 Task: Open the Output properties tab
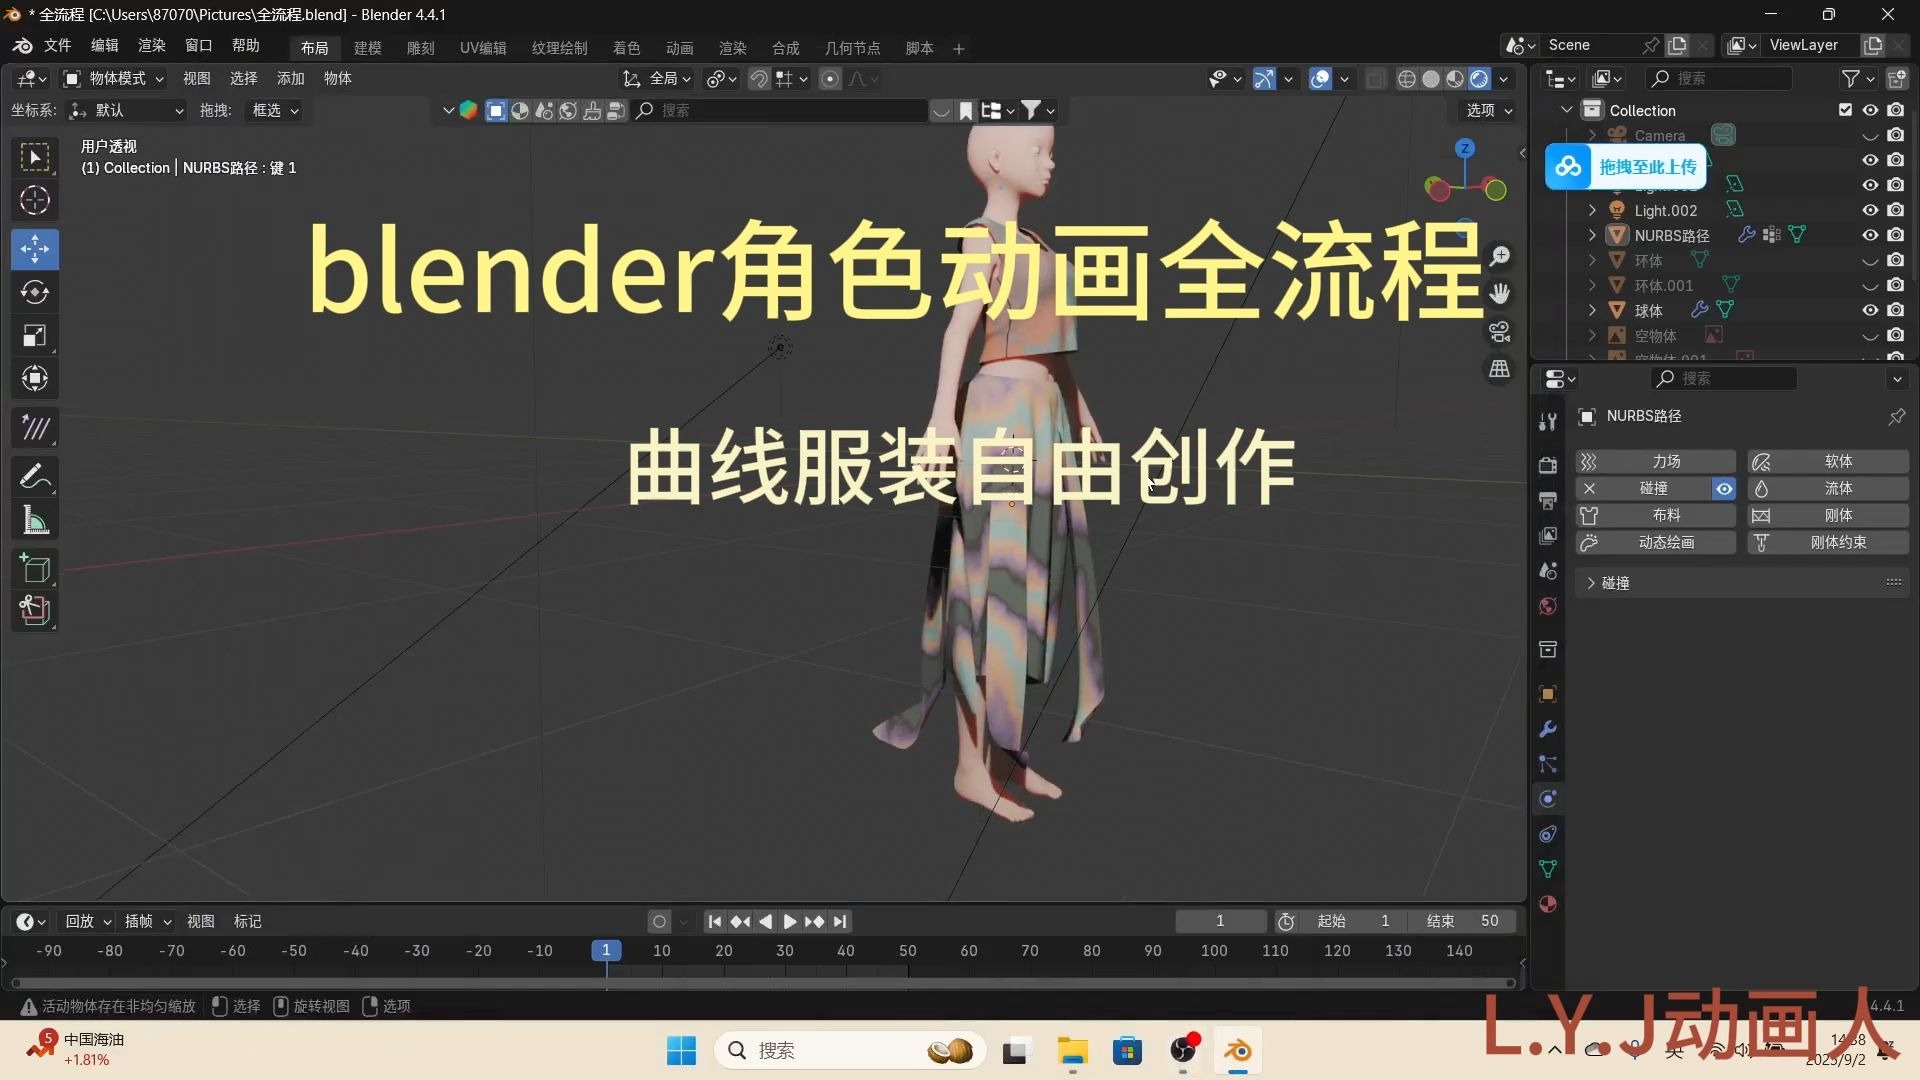click(1548, 500)
